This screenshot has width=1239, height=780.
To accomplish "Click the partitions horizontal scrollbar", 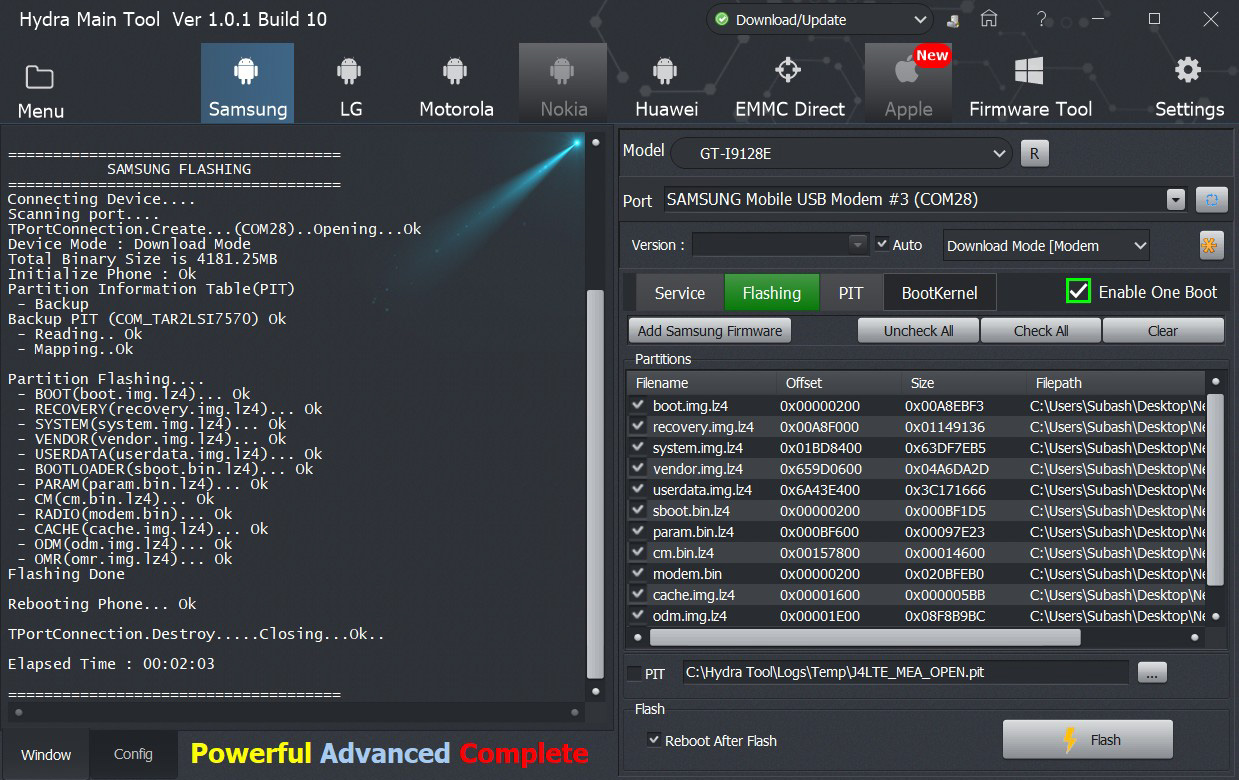I will (865, 637).
